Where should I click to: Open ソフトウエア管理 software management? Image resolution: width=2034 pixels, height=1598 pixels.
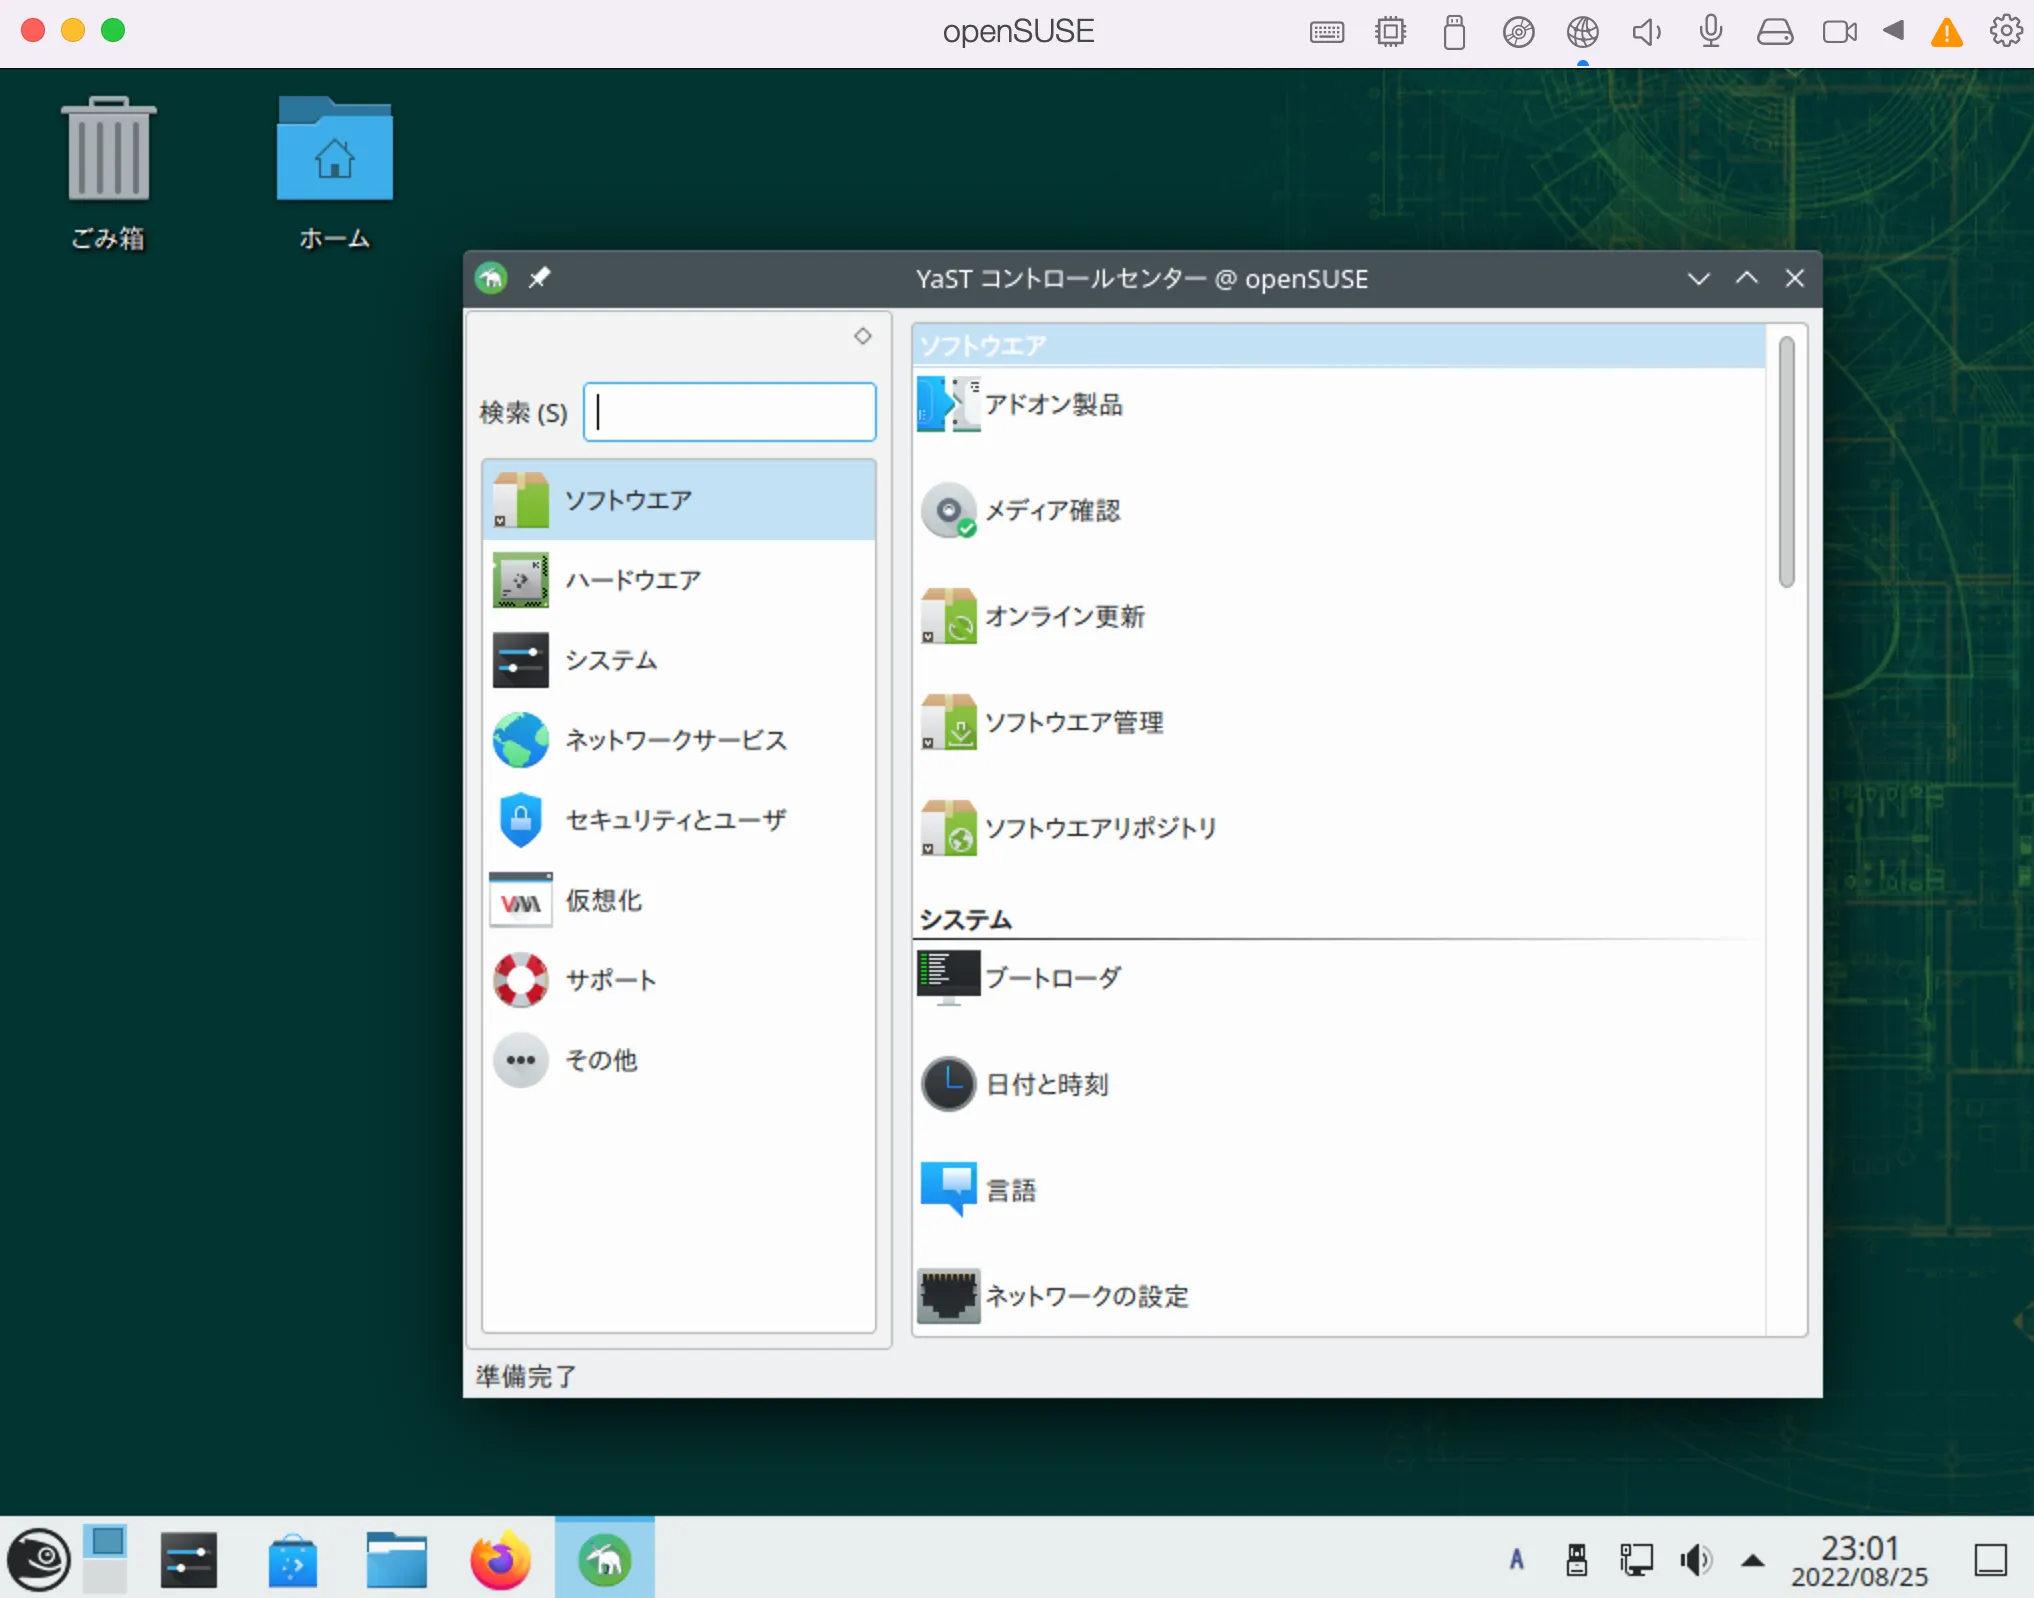1072,723
